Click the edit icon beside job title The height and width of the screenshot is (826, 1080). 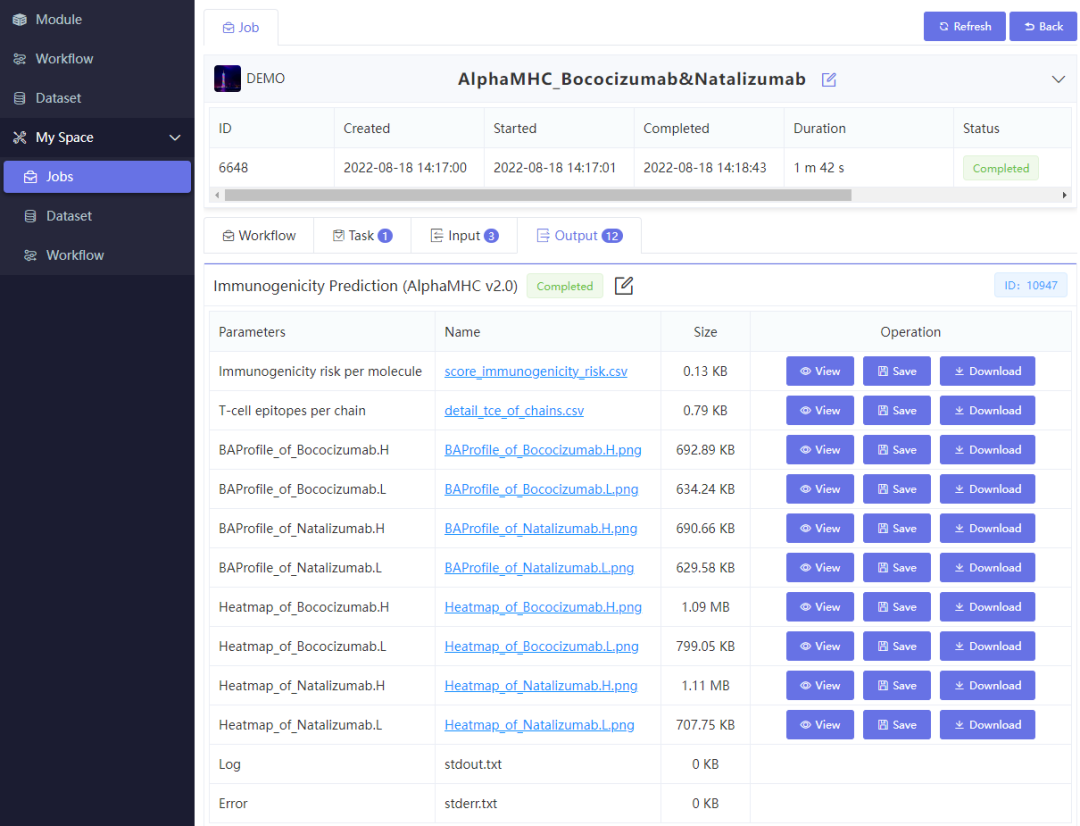828,79
